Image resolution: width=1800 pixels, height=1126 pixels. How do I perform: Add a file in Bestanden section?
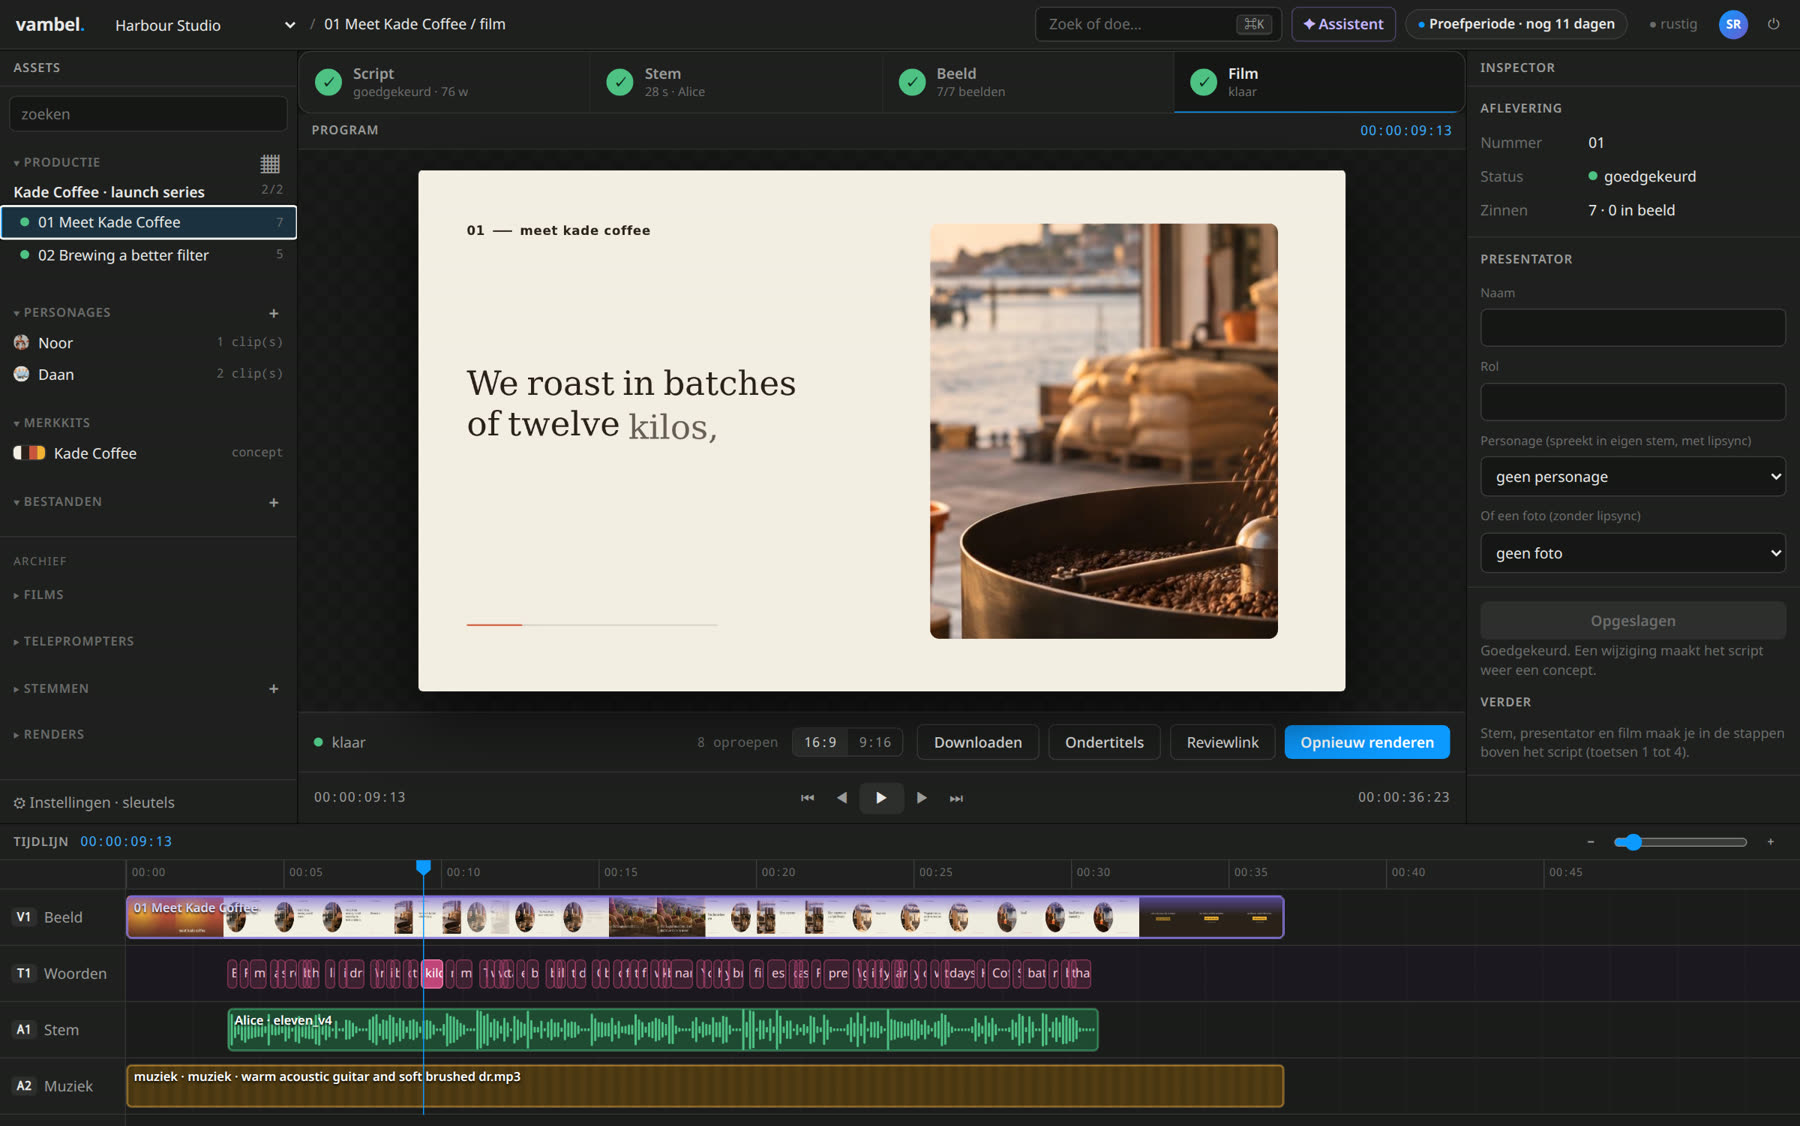pyautogui.click(x=274, y=502)
